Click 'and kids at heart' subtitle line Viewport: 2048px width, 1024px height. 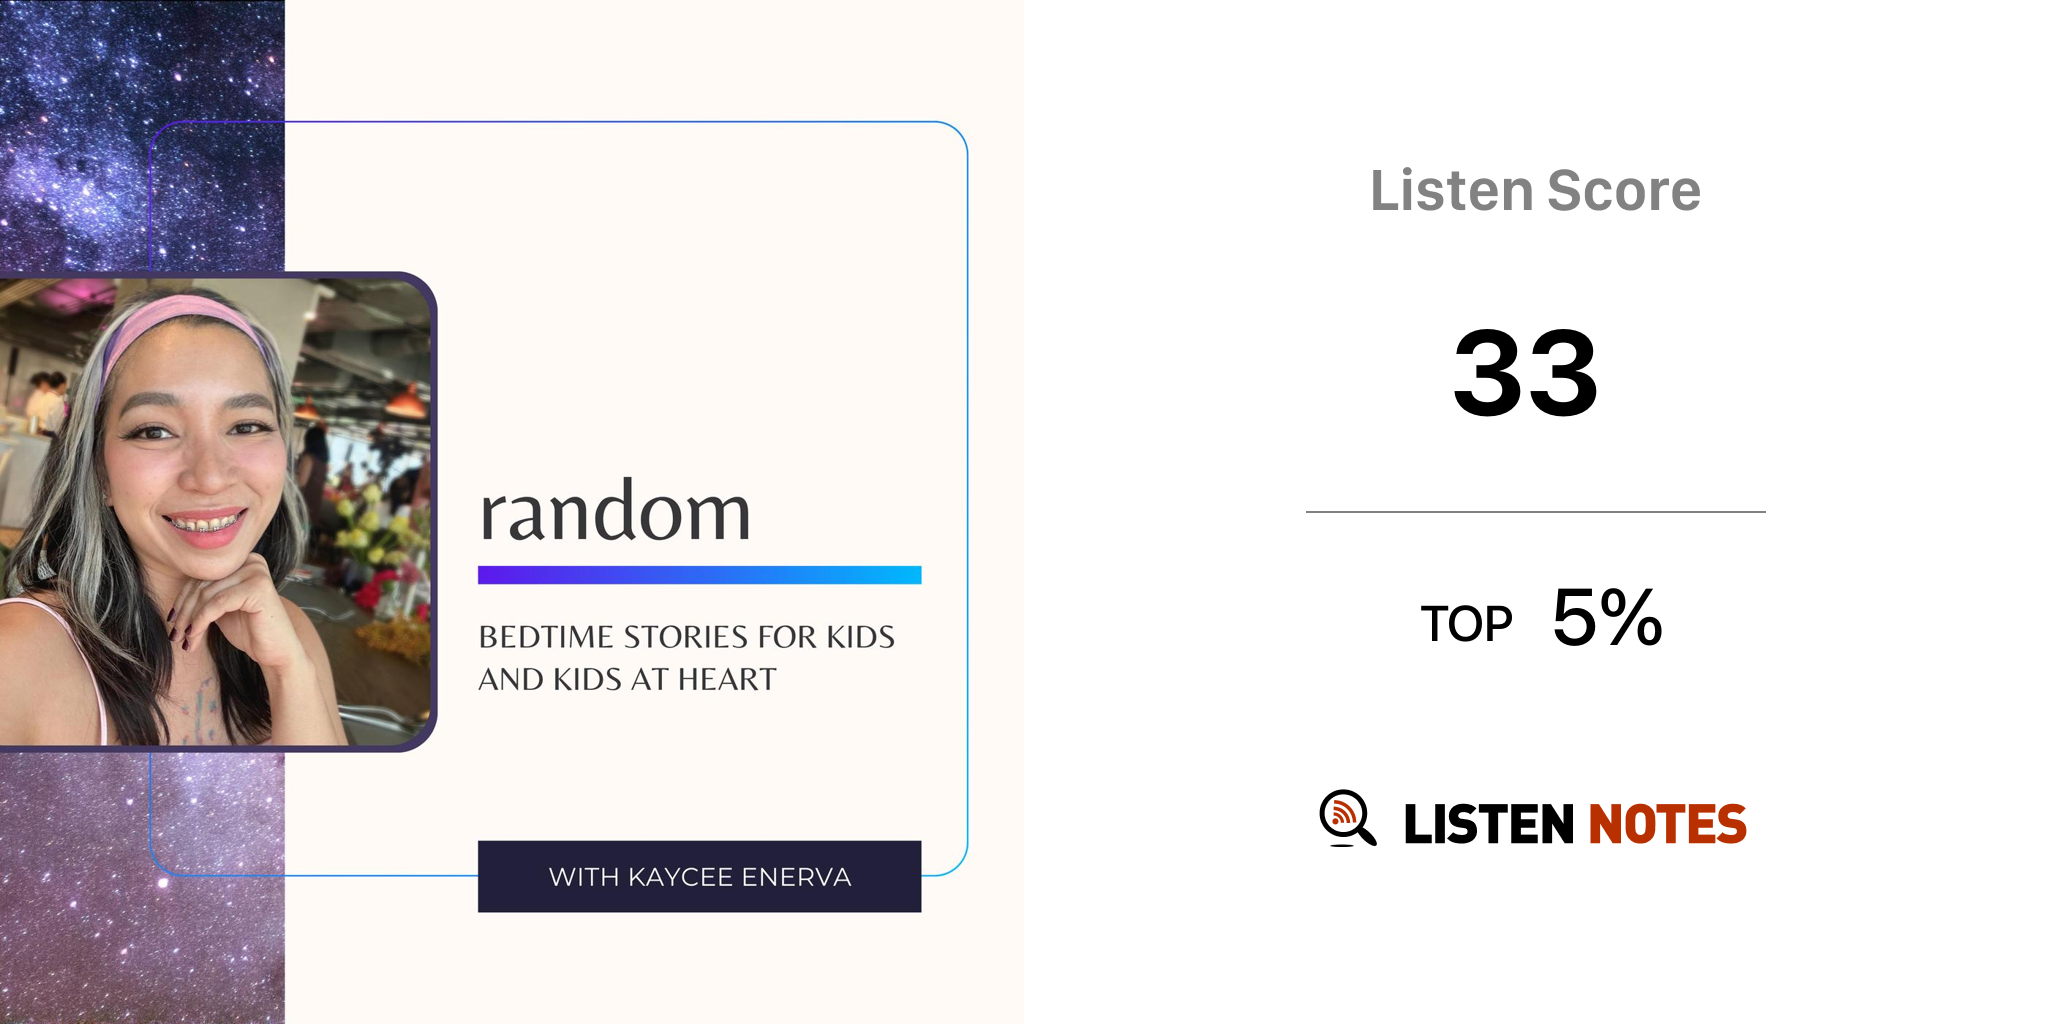point(627,680)
